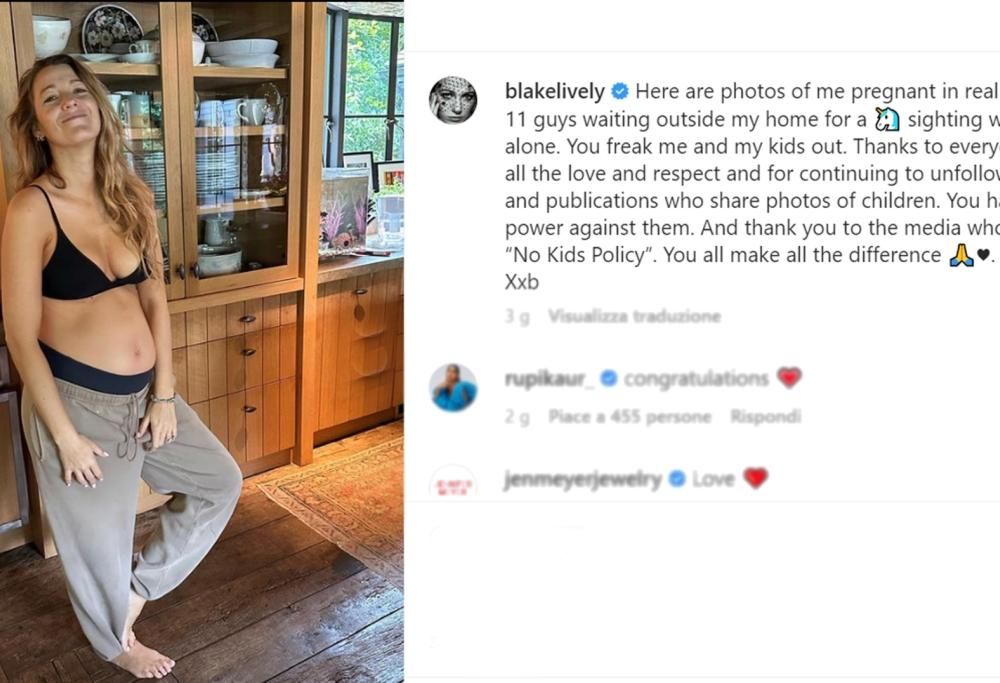Click blakelively's verified badge
The height and width of the screenshot is (683, 1000).
coord(619,92)
